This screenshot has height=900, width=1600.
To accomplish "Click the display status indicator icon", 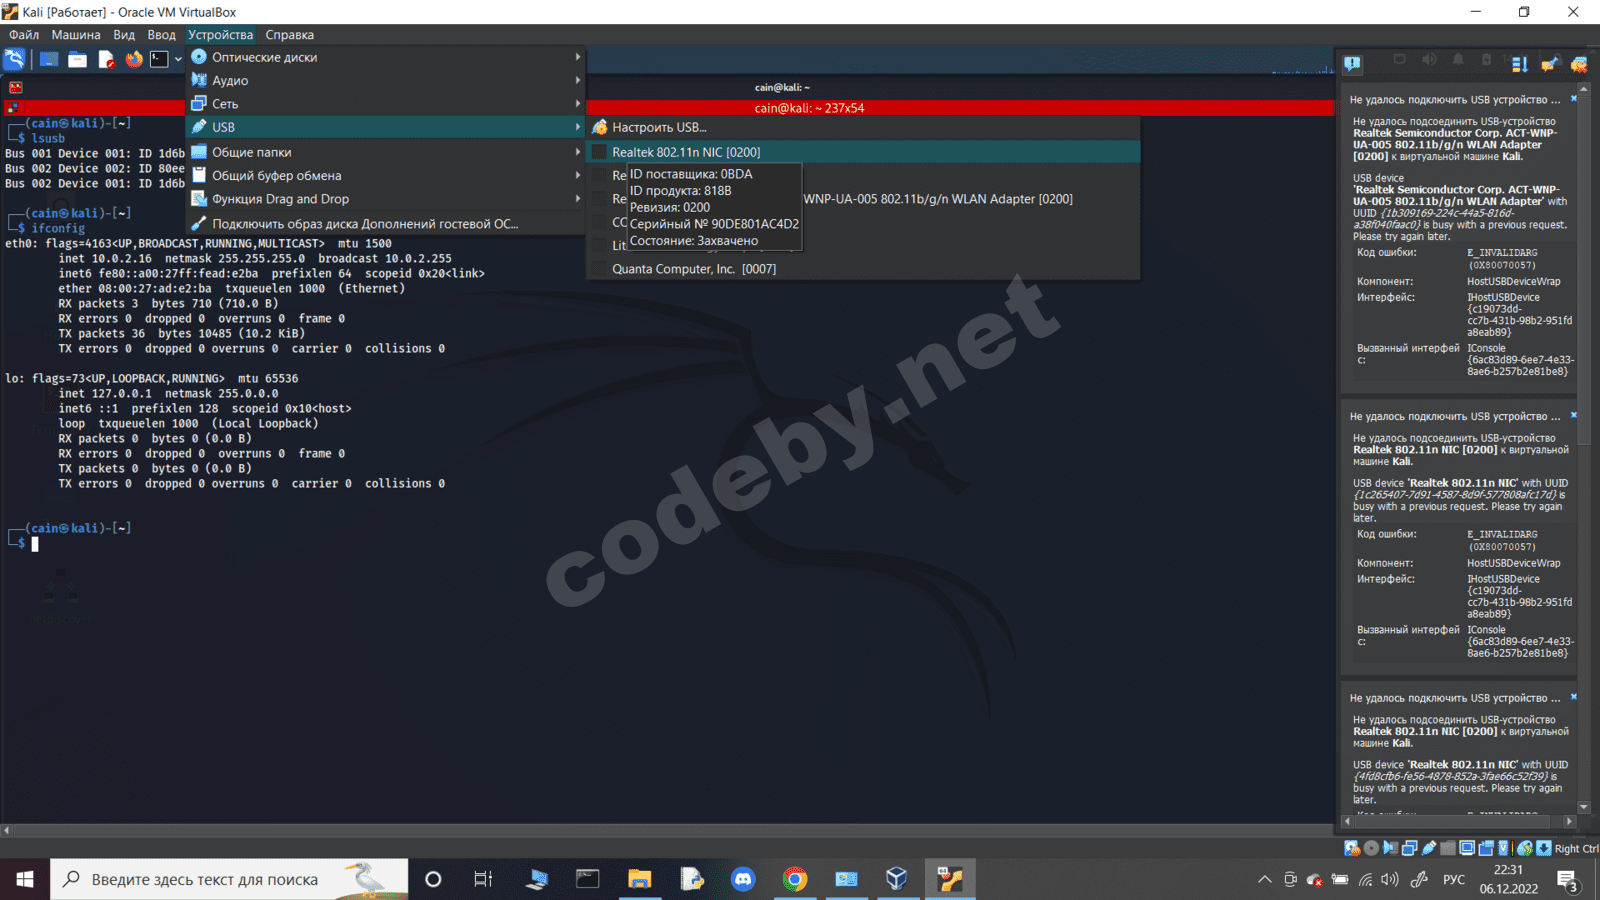I will [x=1467, y=848].
